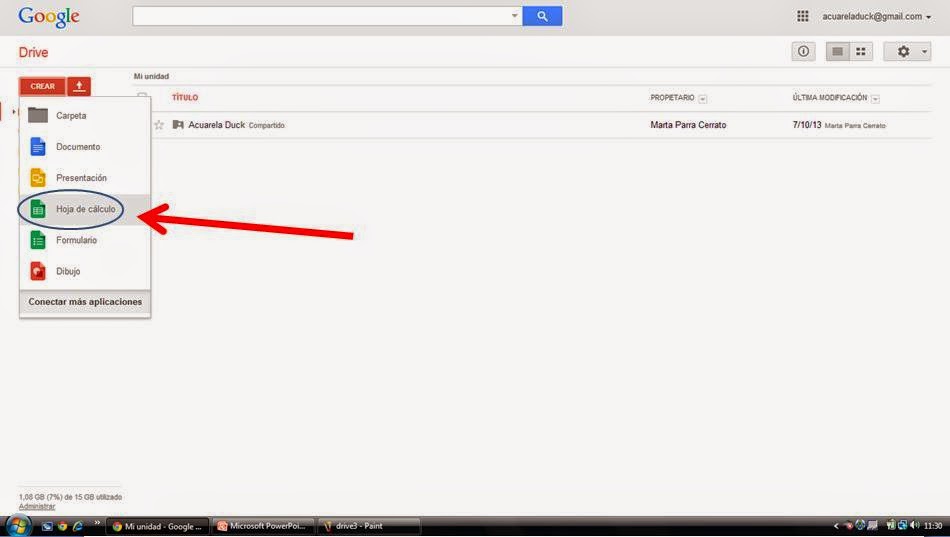
Task: Click the Administrar storage link
Action: (37, 506)
